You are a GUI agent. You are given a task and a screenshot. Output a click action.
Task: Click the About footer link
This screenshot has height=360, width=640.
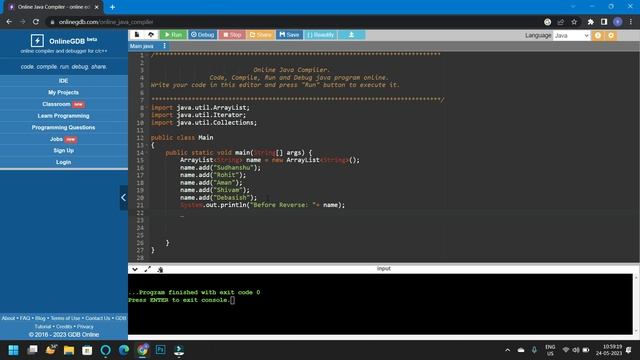coord(8,318)
